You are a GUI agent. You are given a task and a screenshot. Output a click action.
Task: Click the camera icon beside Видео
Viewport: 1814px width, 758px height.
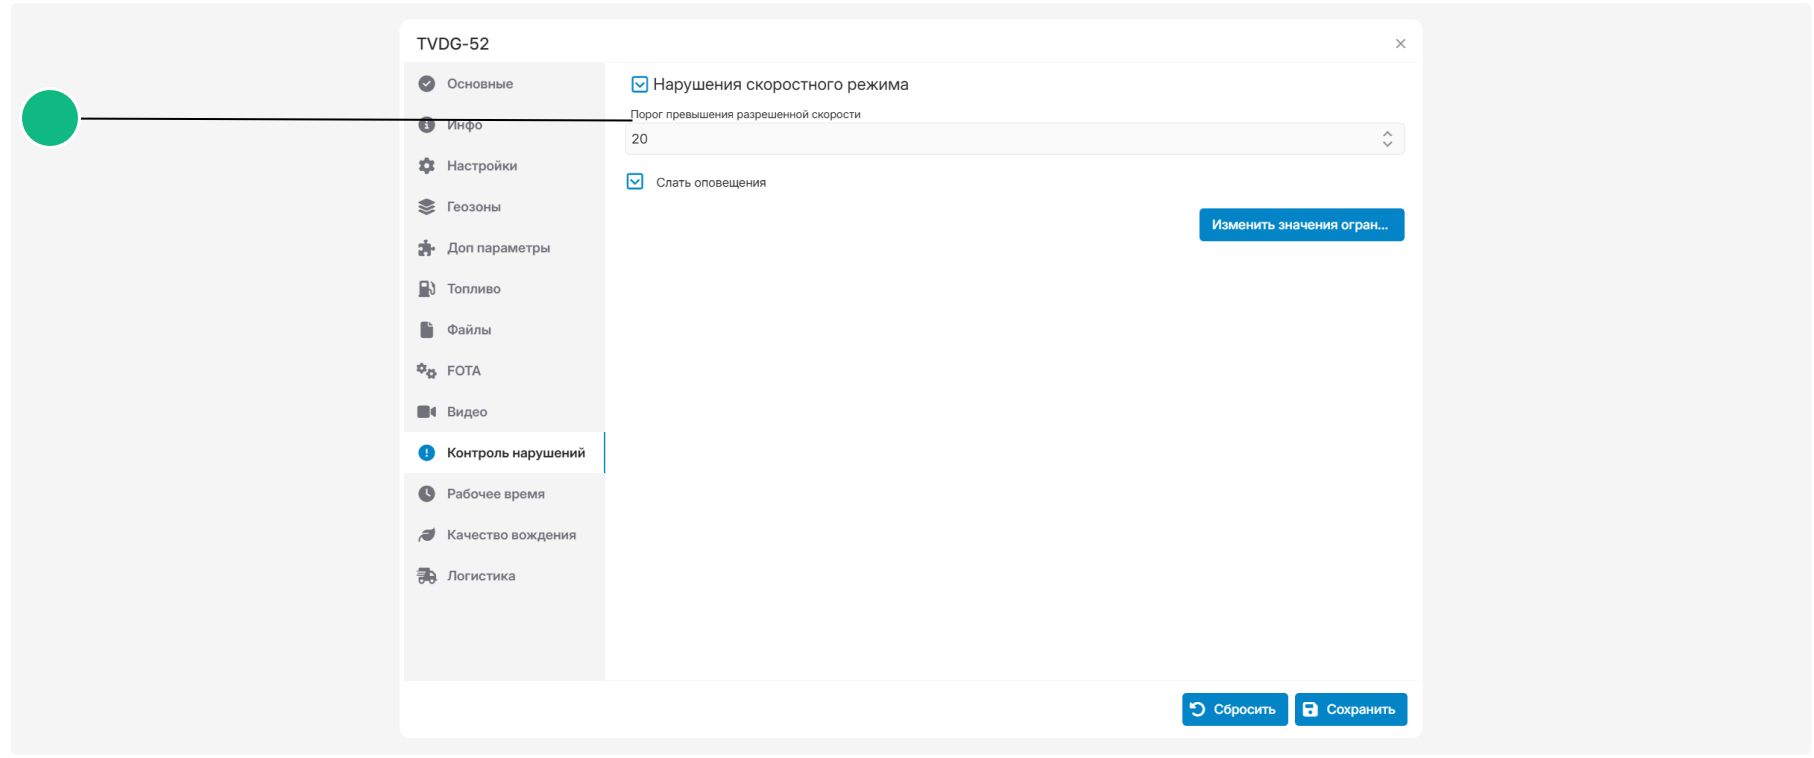pos(427,412)
